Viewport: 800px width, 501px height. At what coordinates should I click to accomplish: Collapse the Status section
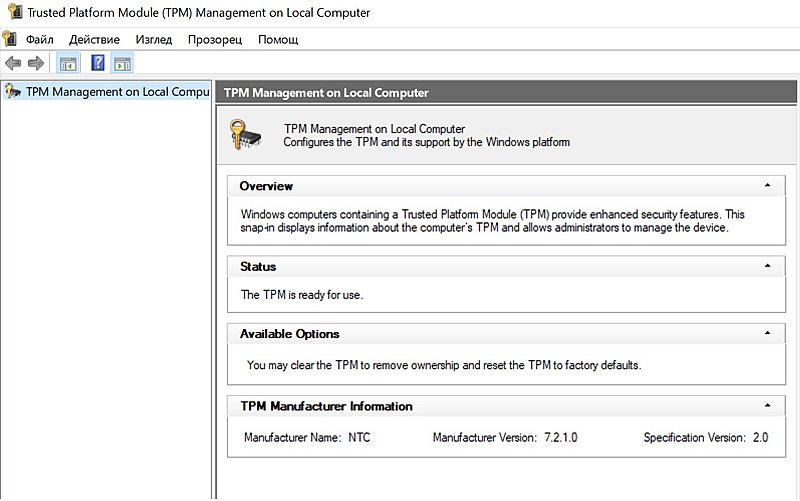pyautogui.click(x=767, y=267)
